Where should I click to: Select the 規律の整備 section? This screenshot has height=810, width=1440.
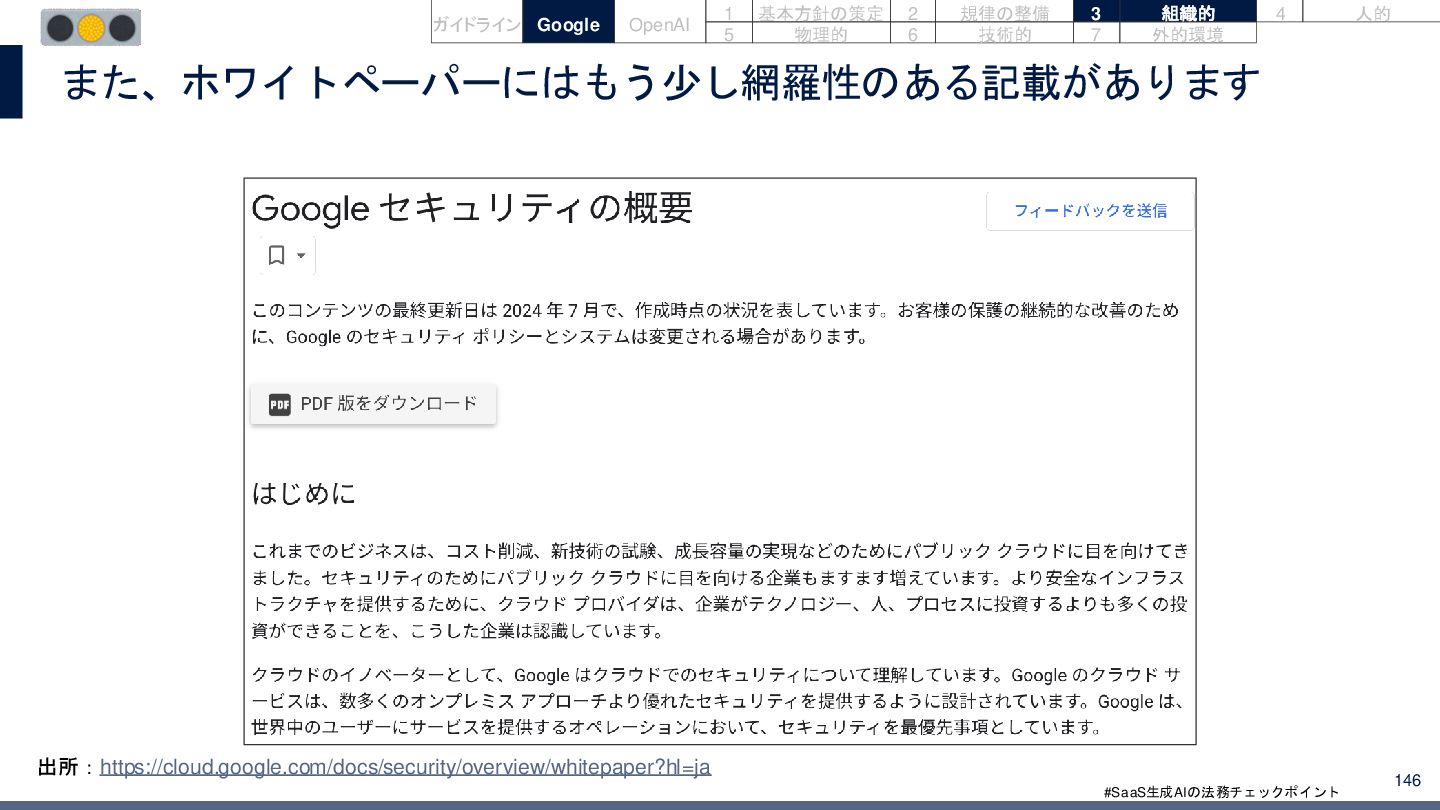(1004, 13)
